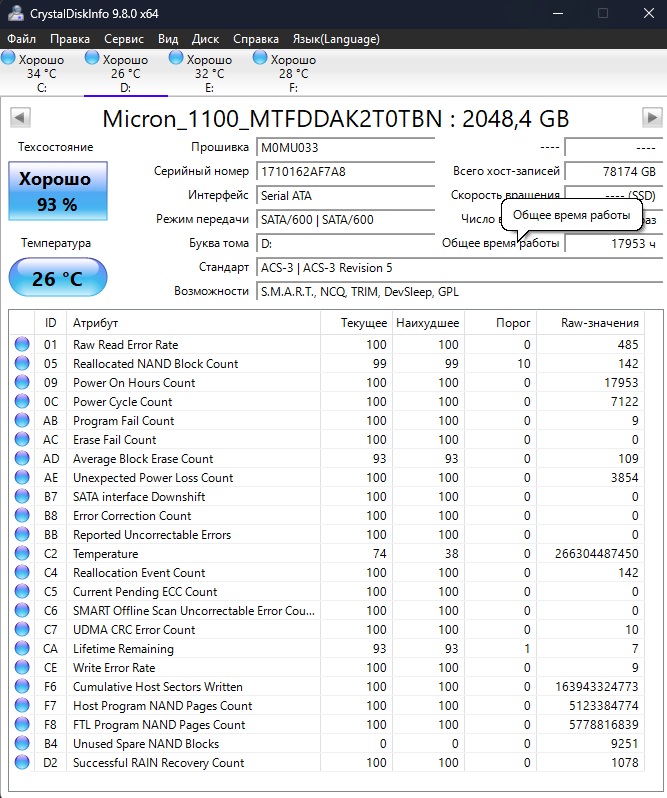Click the Raw-значения column header

pyautogui.click(x=590, y=323)
